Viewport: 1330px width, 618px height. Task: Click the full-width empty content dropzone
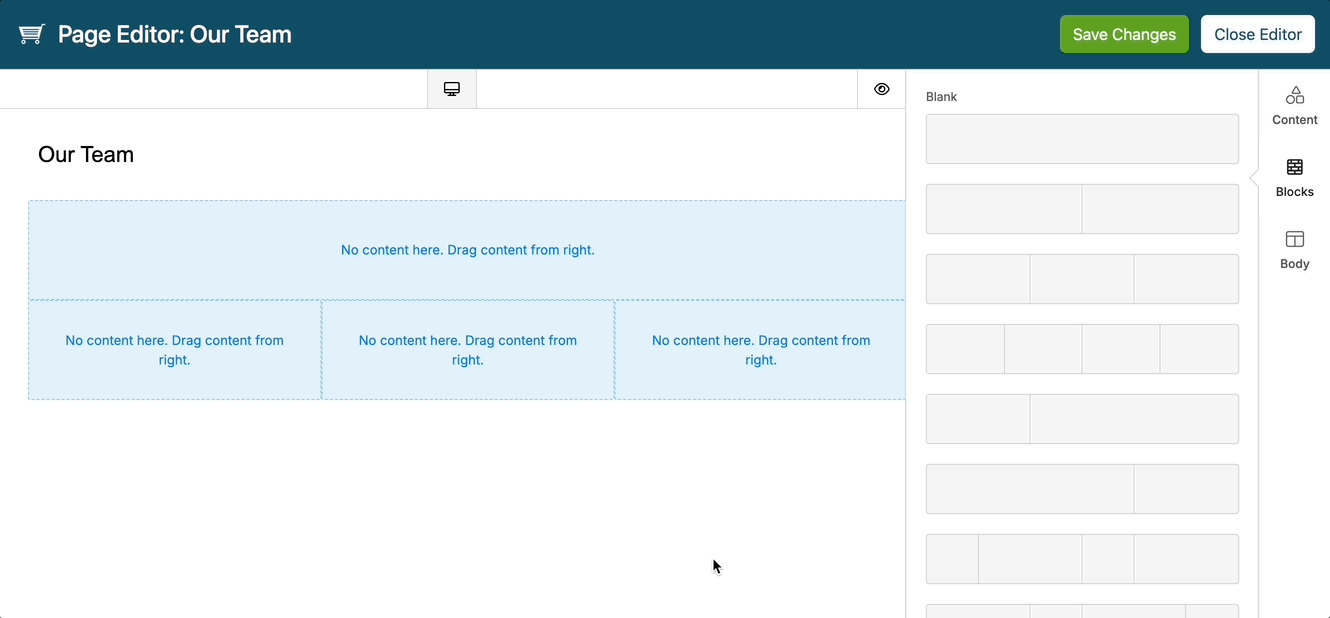467,250
